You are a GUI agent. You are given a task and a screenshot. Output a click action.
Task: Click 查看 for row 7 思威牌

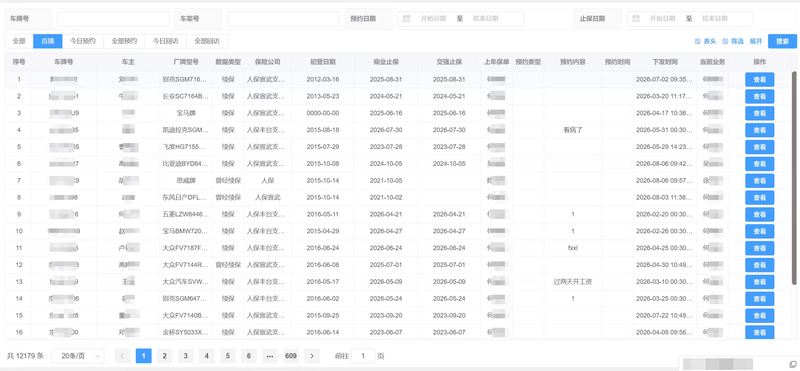click(x=759, y=181)
